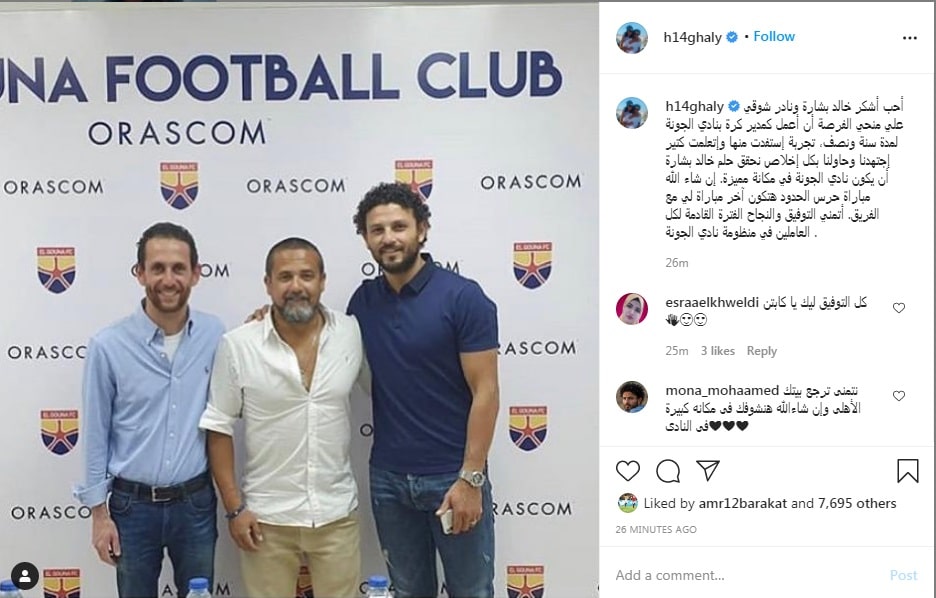This screenshot has height=598, width=936.
Task: View the 3 likes on esraaelkhweldi's comment
Action: [x=718, y=351]
